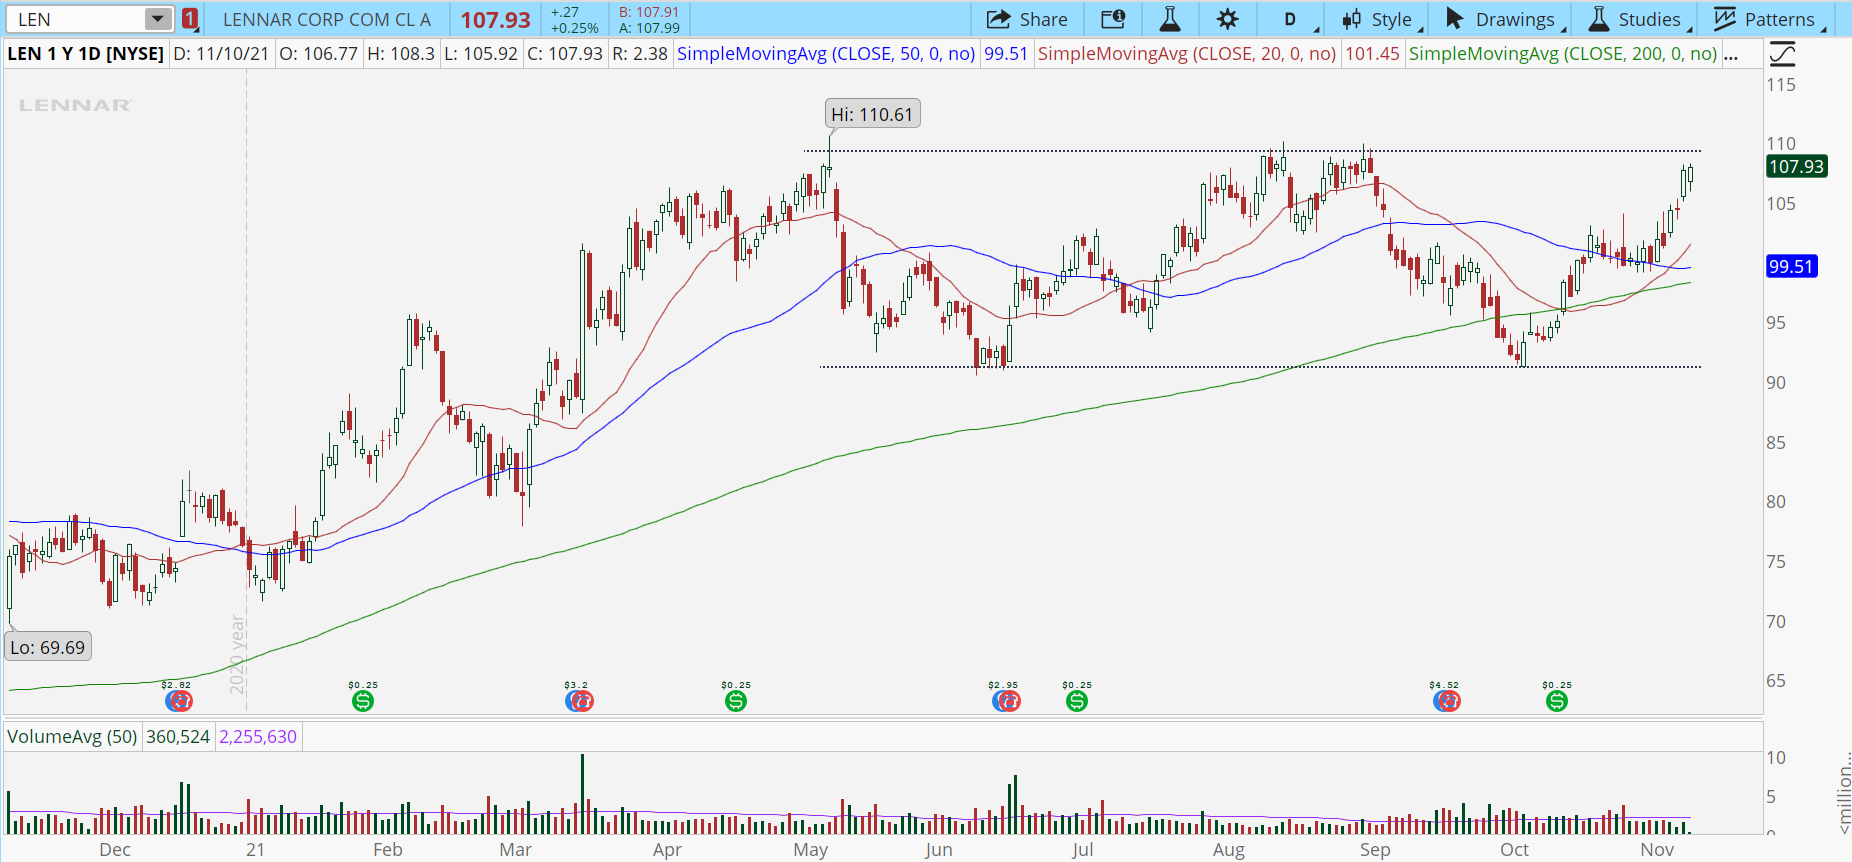
Task: Open chart settings gear icon
Action: [1227, 19]
